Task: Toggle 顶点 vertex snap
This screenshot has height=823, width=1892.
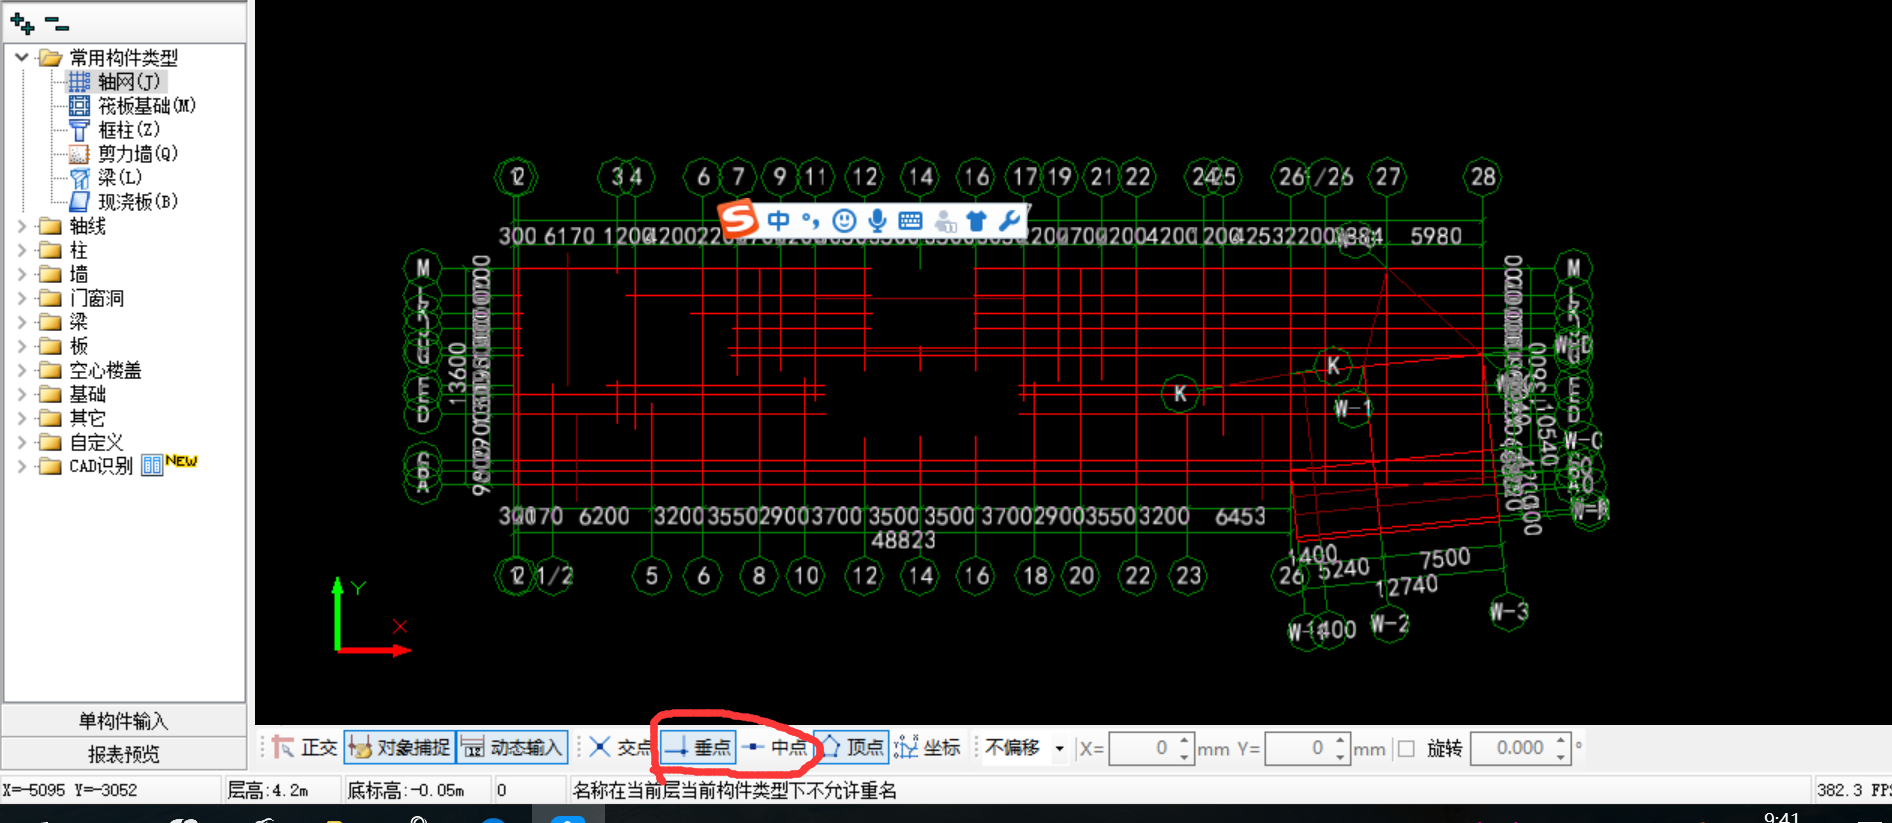Action: tap(852, 748)
